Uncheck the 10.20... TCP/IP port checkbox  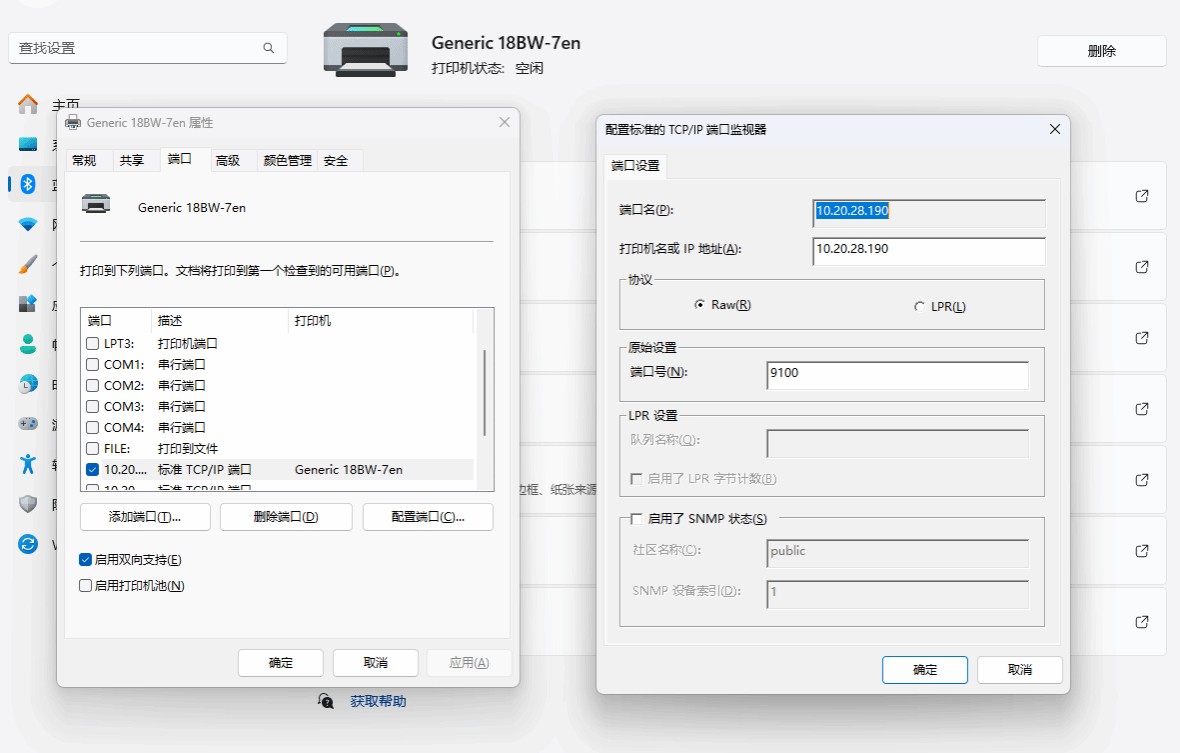click(x=93, y=469)
